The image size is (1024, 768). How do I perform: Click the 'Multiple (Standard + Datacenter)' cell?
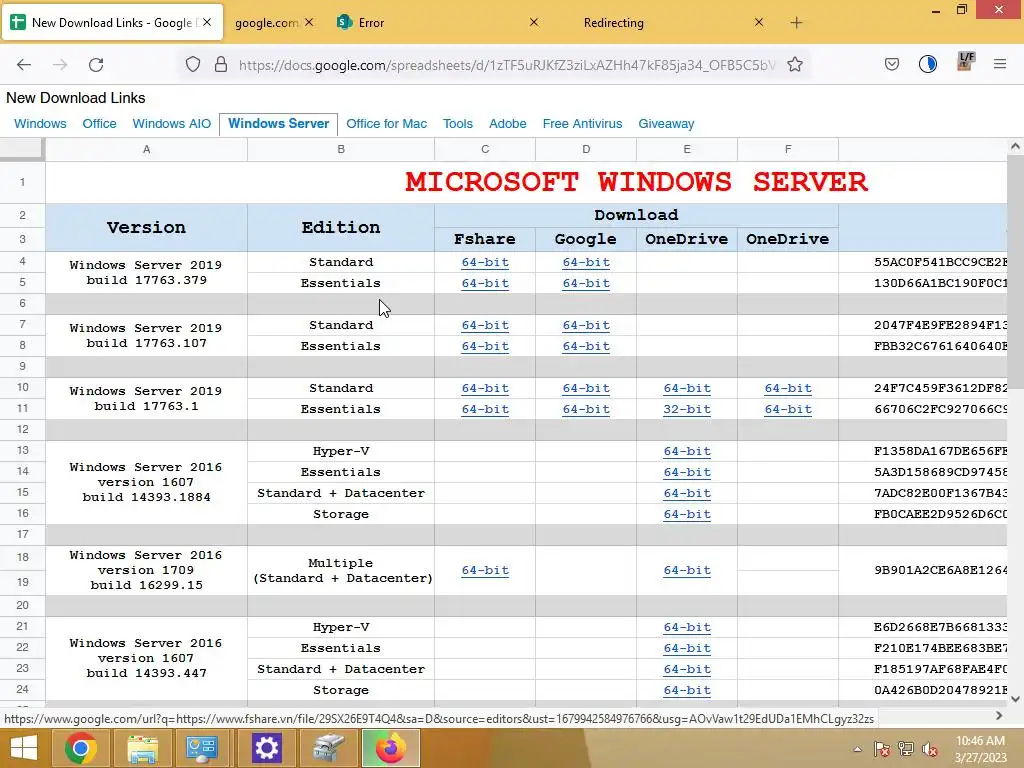pyautogui.click(x=341, y=571)
